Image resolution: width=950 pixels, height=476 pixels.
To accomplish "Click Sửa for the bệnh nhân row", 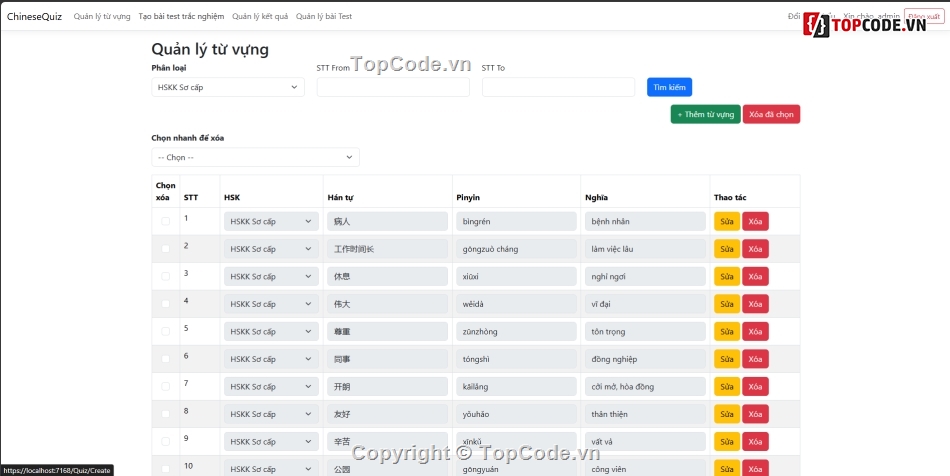I will [727, 222].
